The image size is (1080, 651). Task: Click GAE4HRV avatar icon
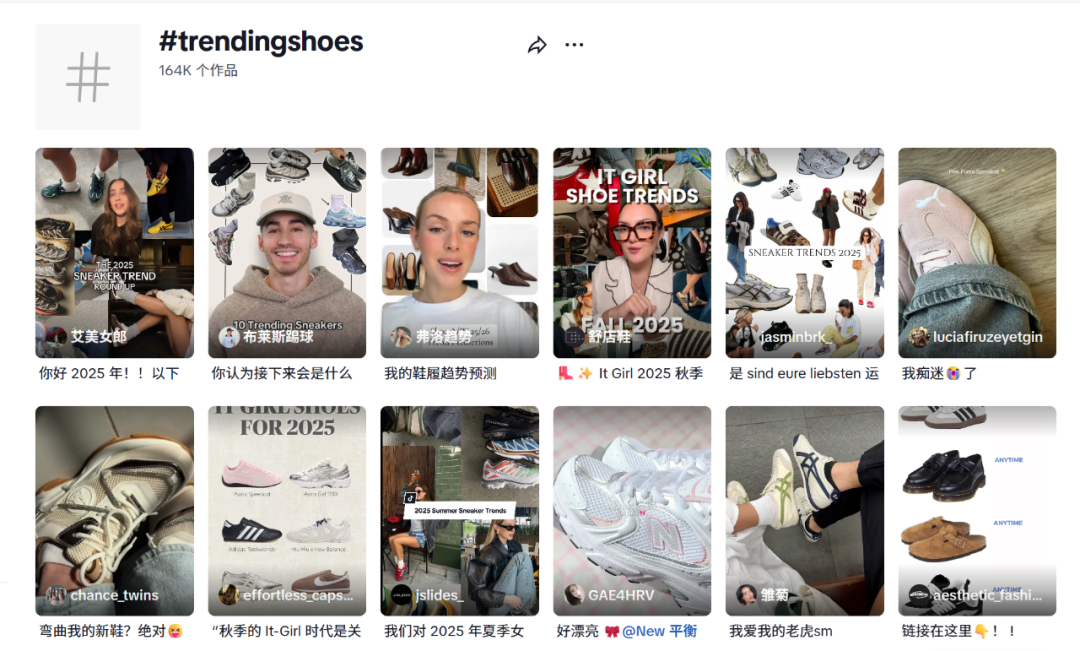click(574, 595)
